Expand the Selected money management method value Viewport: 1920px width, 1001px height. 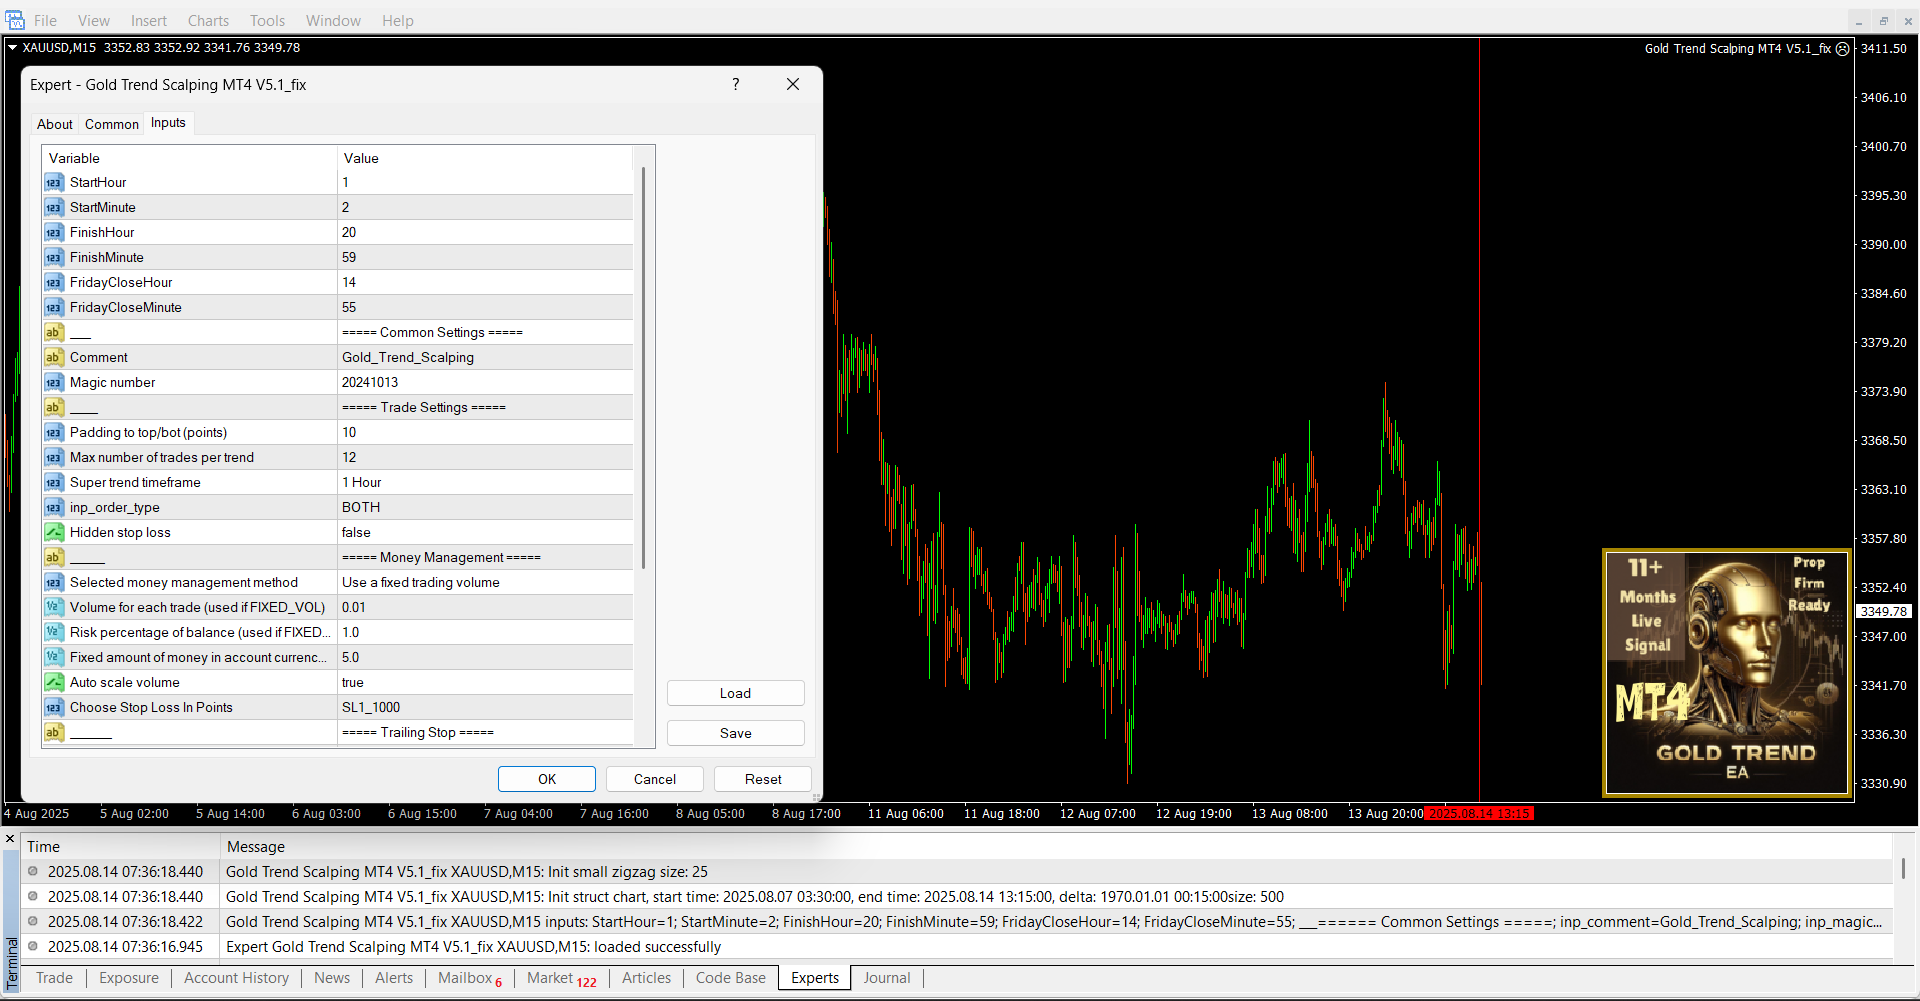pyautogui.click(x=485, y=583)
